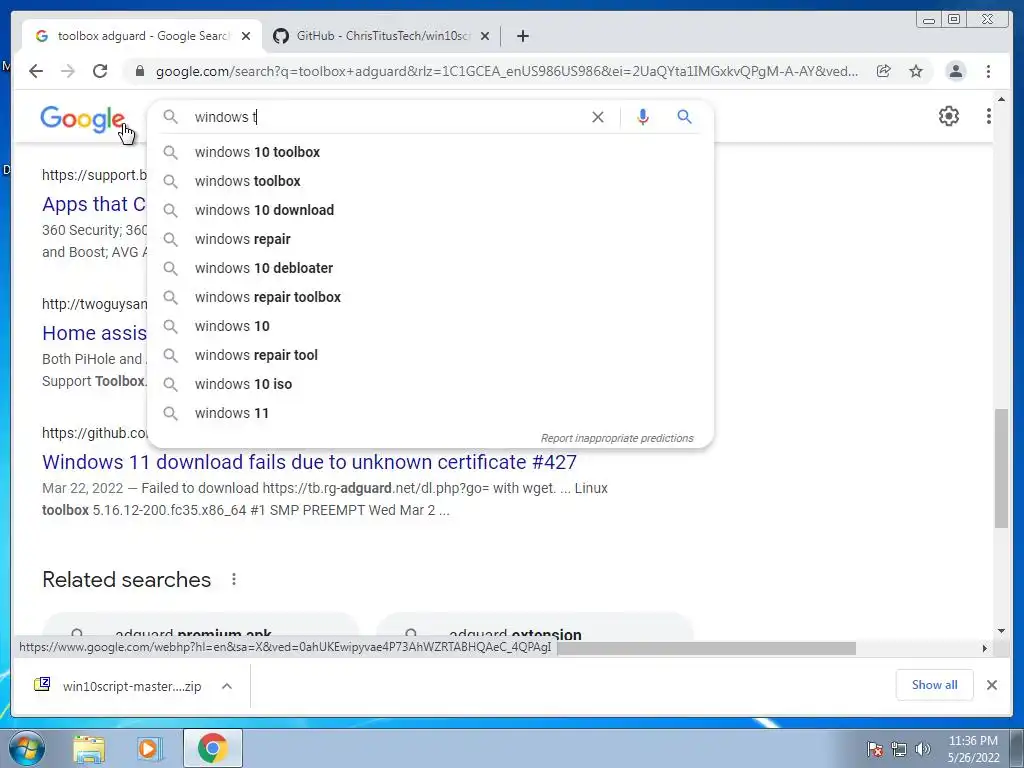Report inappropriate predictions link
The height and width of the screenshot is (768, 1024).
tap(617, 438)
